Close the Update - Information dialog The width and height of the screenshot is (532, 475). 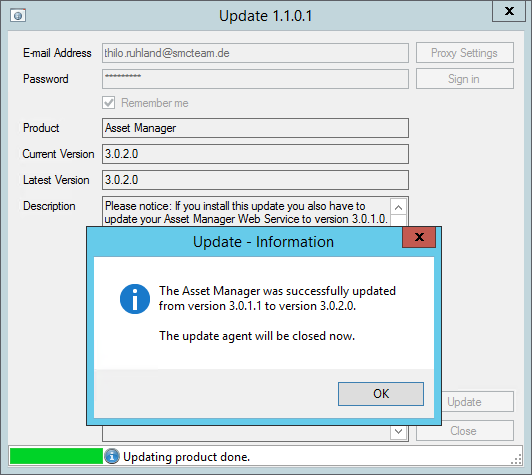pos(419,237)
